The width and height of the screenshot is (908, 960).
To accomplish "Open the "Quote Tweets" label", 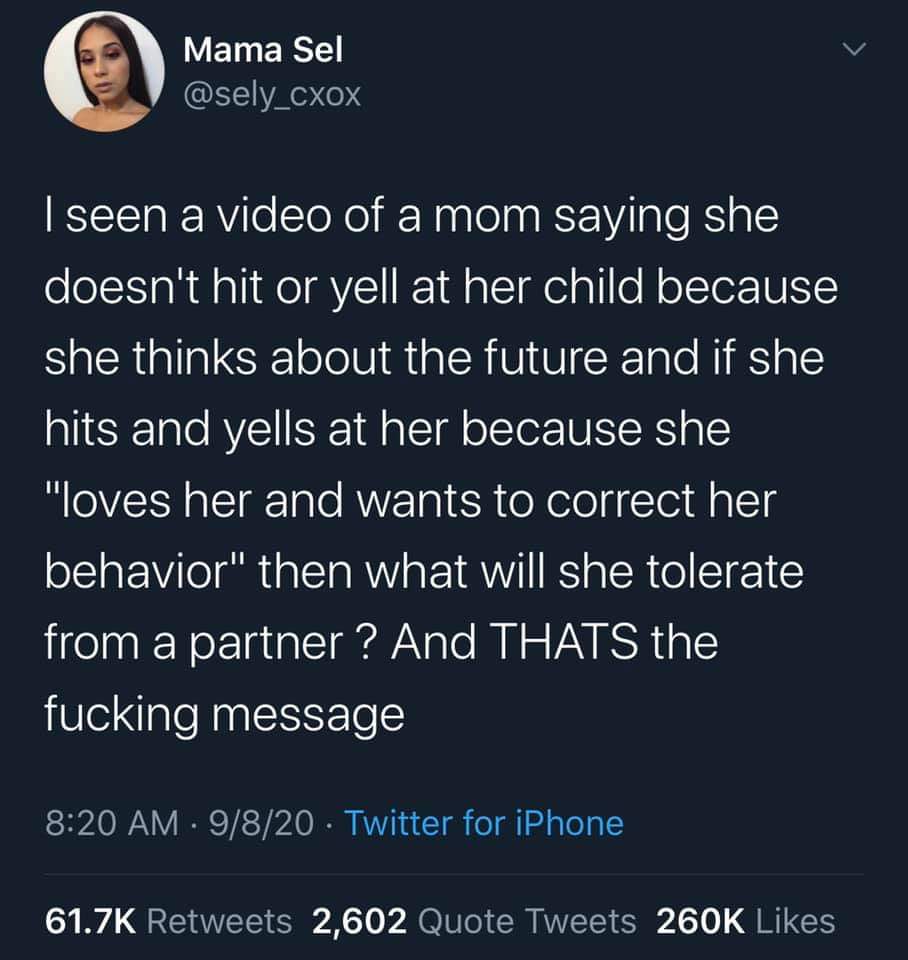I will coord(527,921).
